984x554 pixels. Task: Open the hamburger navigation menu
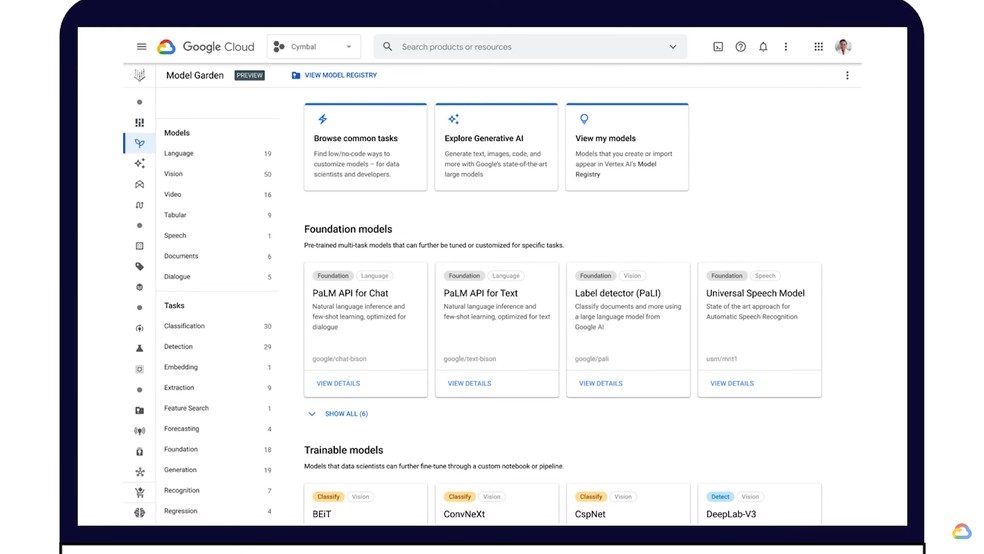141,46
